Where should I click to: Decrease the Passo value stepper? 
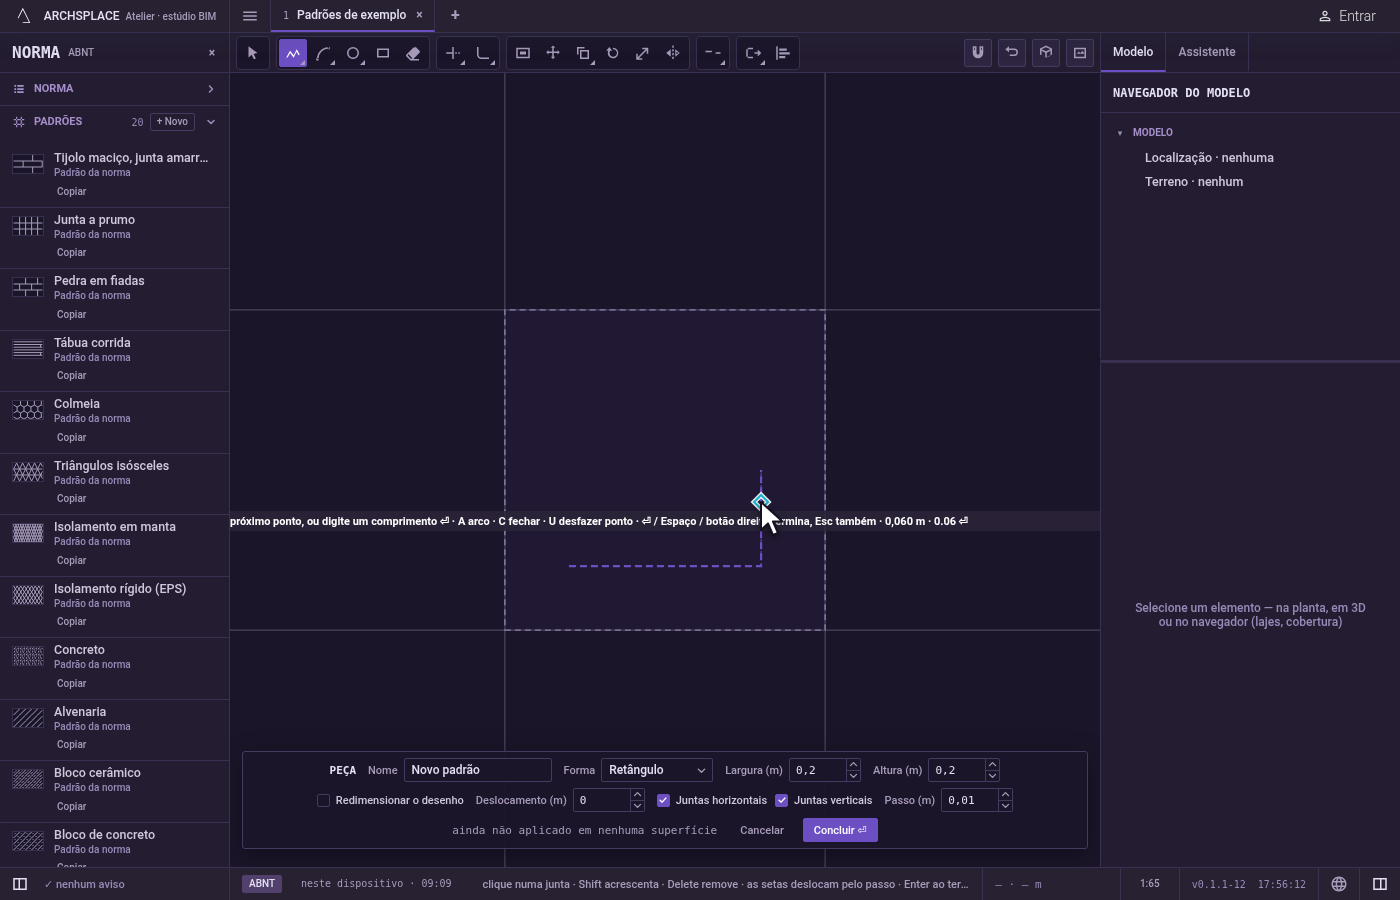[1005, 805]
